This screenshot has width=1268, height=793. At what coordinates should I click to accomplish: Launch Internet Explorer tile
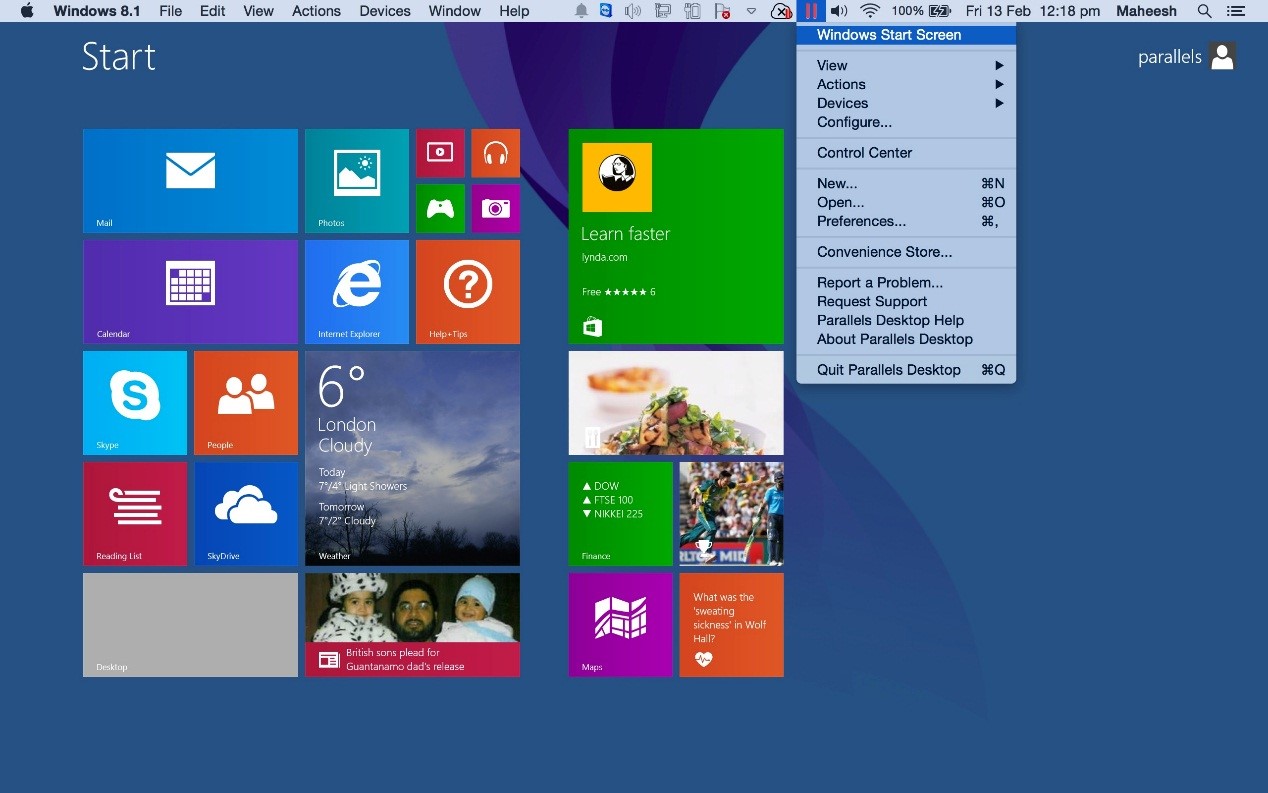pyautogui.click(x=357, y=292)
